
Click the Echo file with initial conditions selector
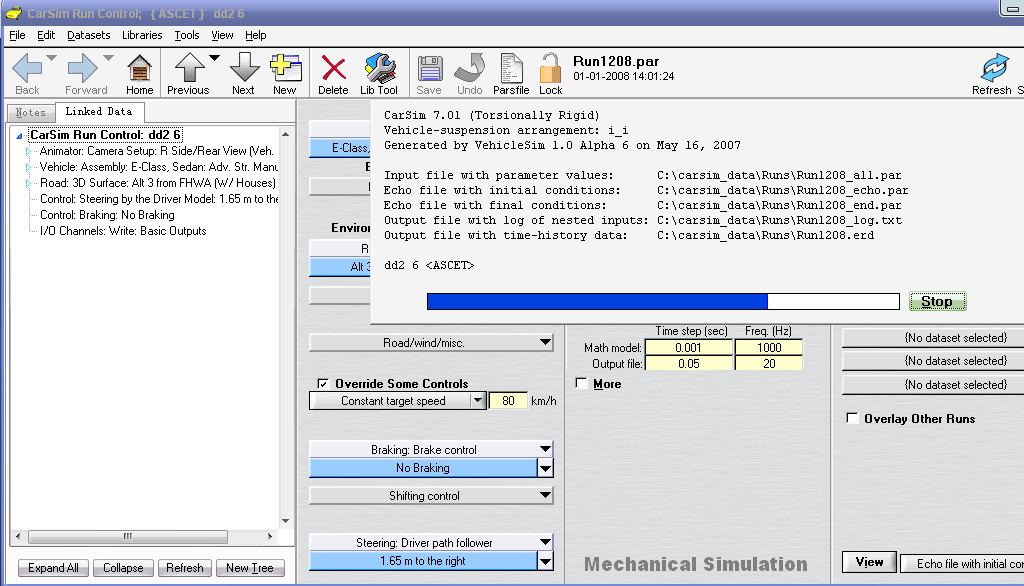pos(962,563)
